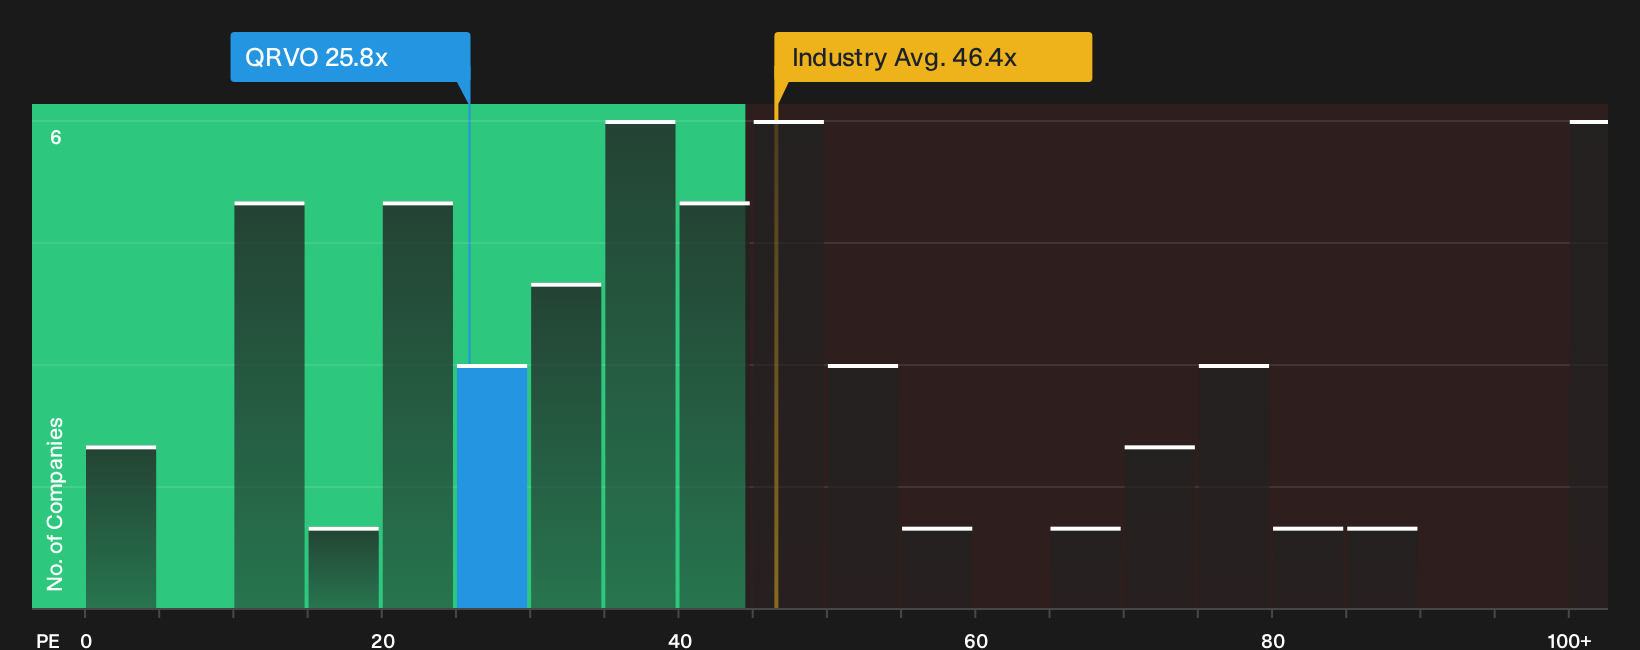The width and height of the screenshot is (1640, 650).
Task: Click the '0' x-axis tick label
Action: [86, 641]
